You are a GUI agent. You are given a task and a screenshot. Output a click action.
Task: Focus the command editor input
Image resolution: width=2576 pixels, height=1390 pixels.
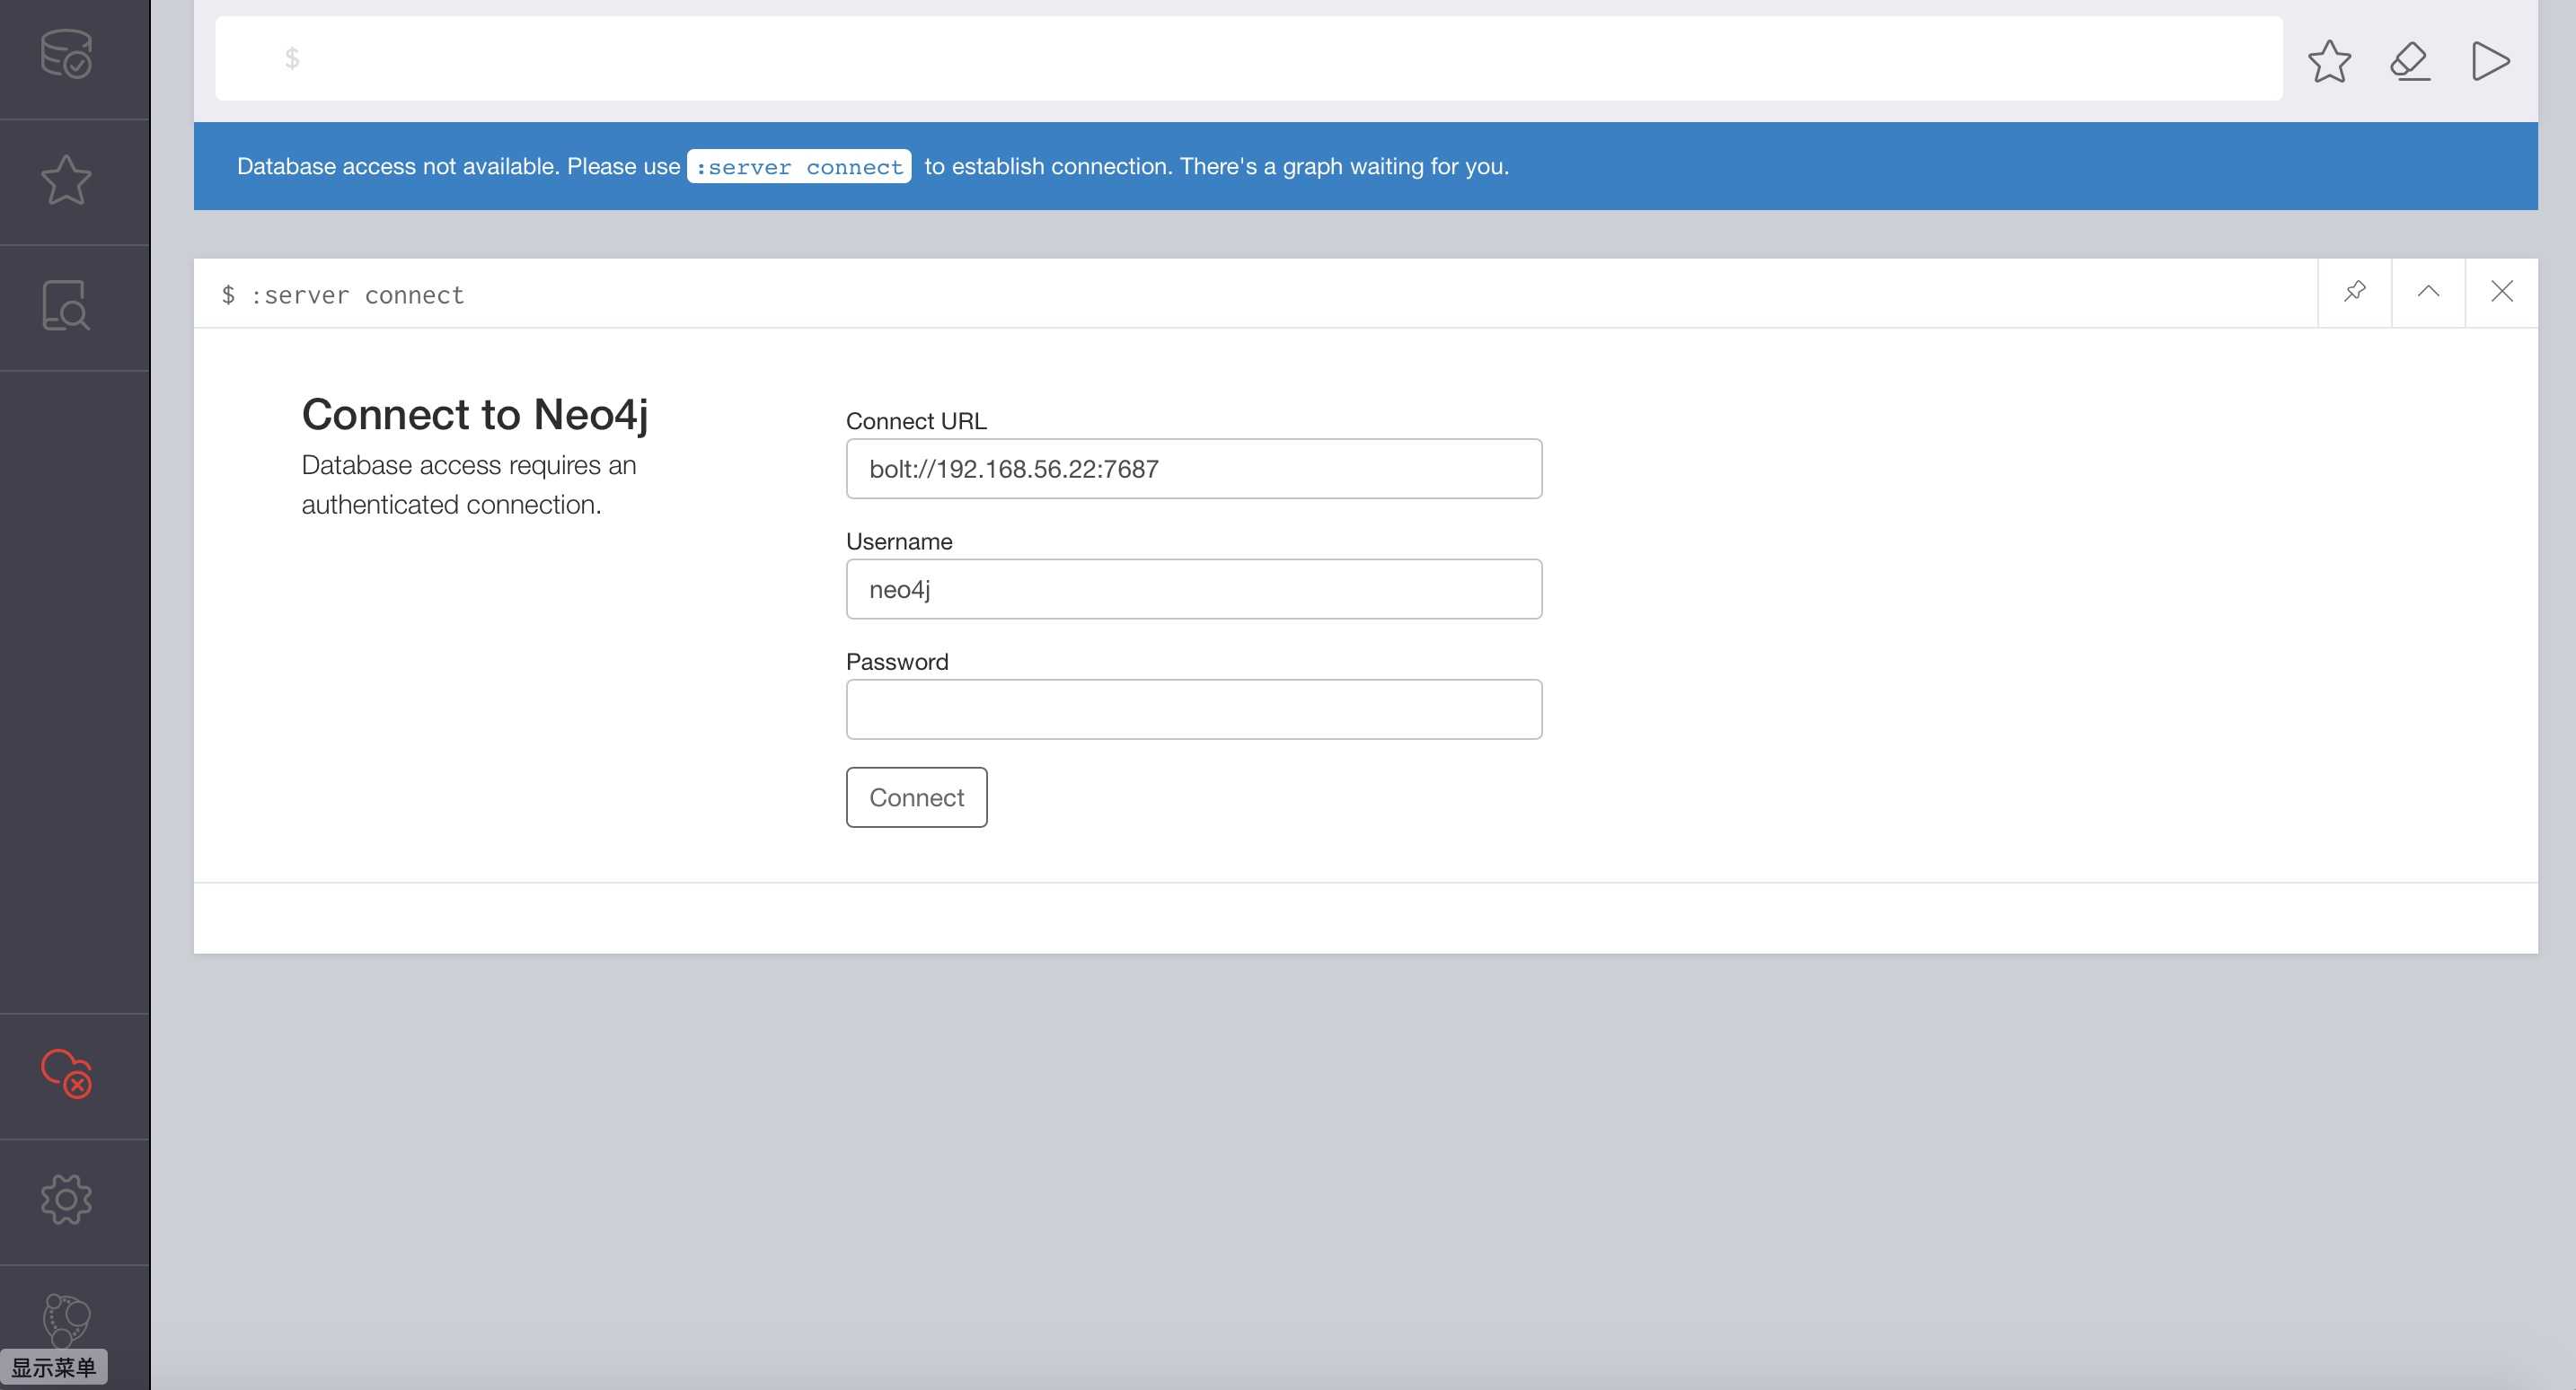(x=1249, y=58)
